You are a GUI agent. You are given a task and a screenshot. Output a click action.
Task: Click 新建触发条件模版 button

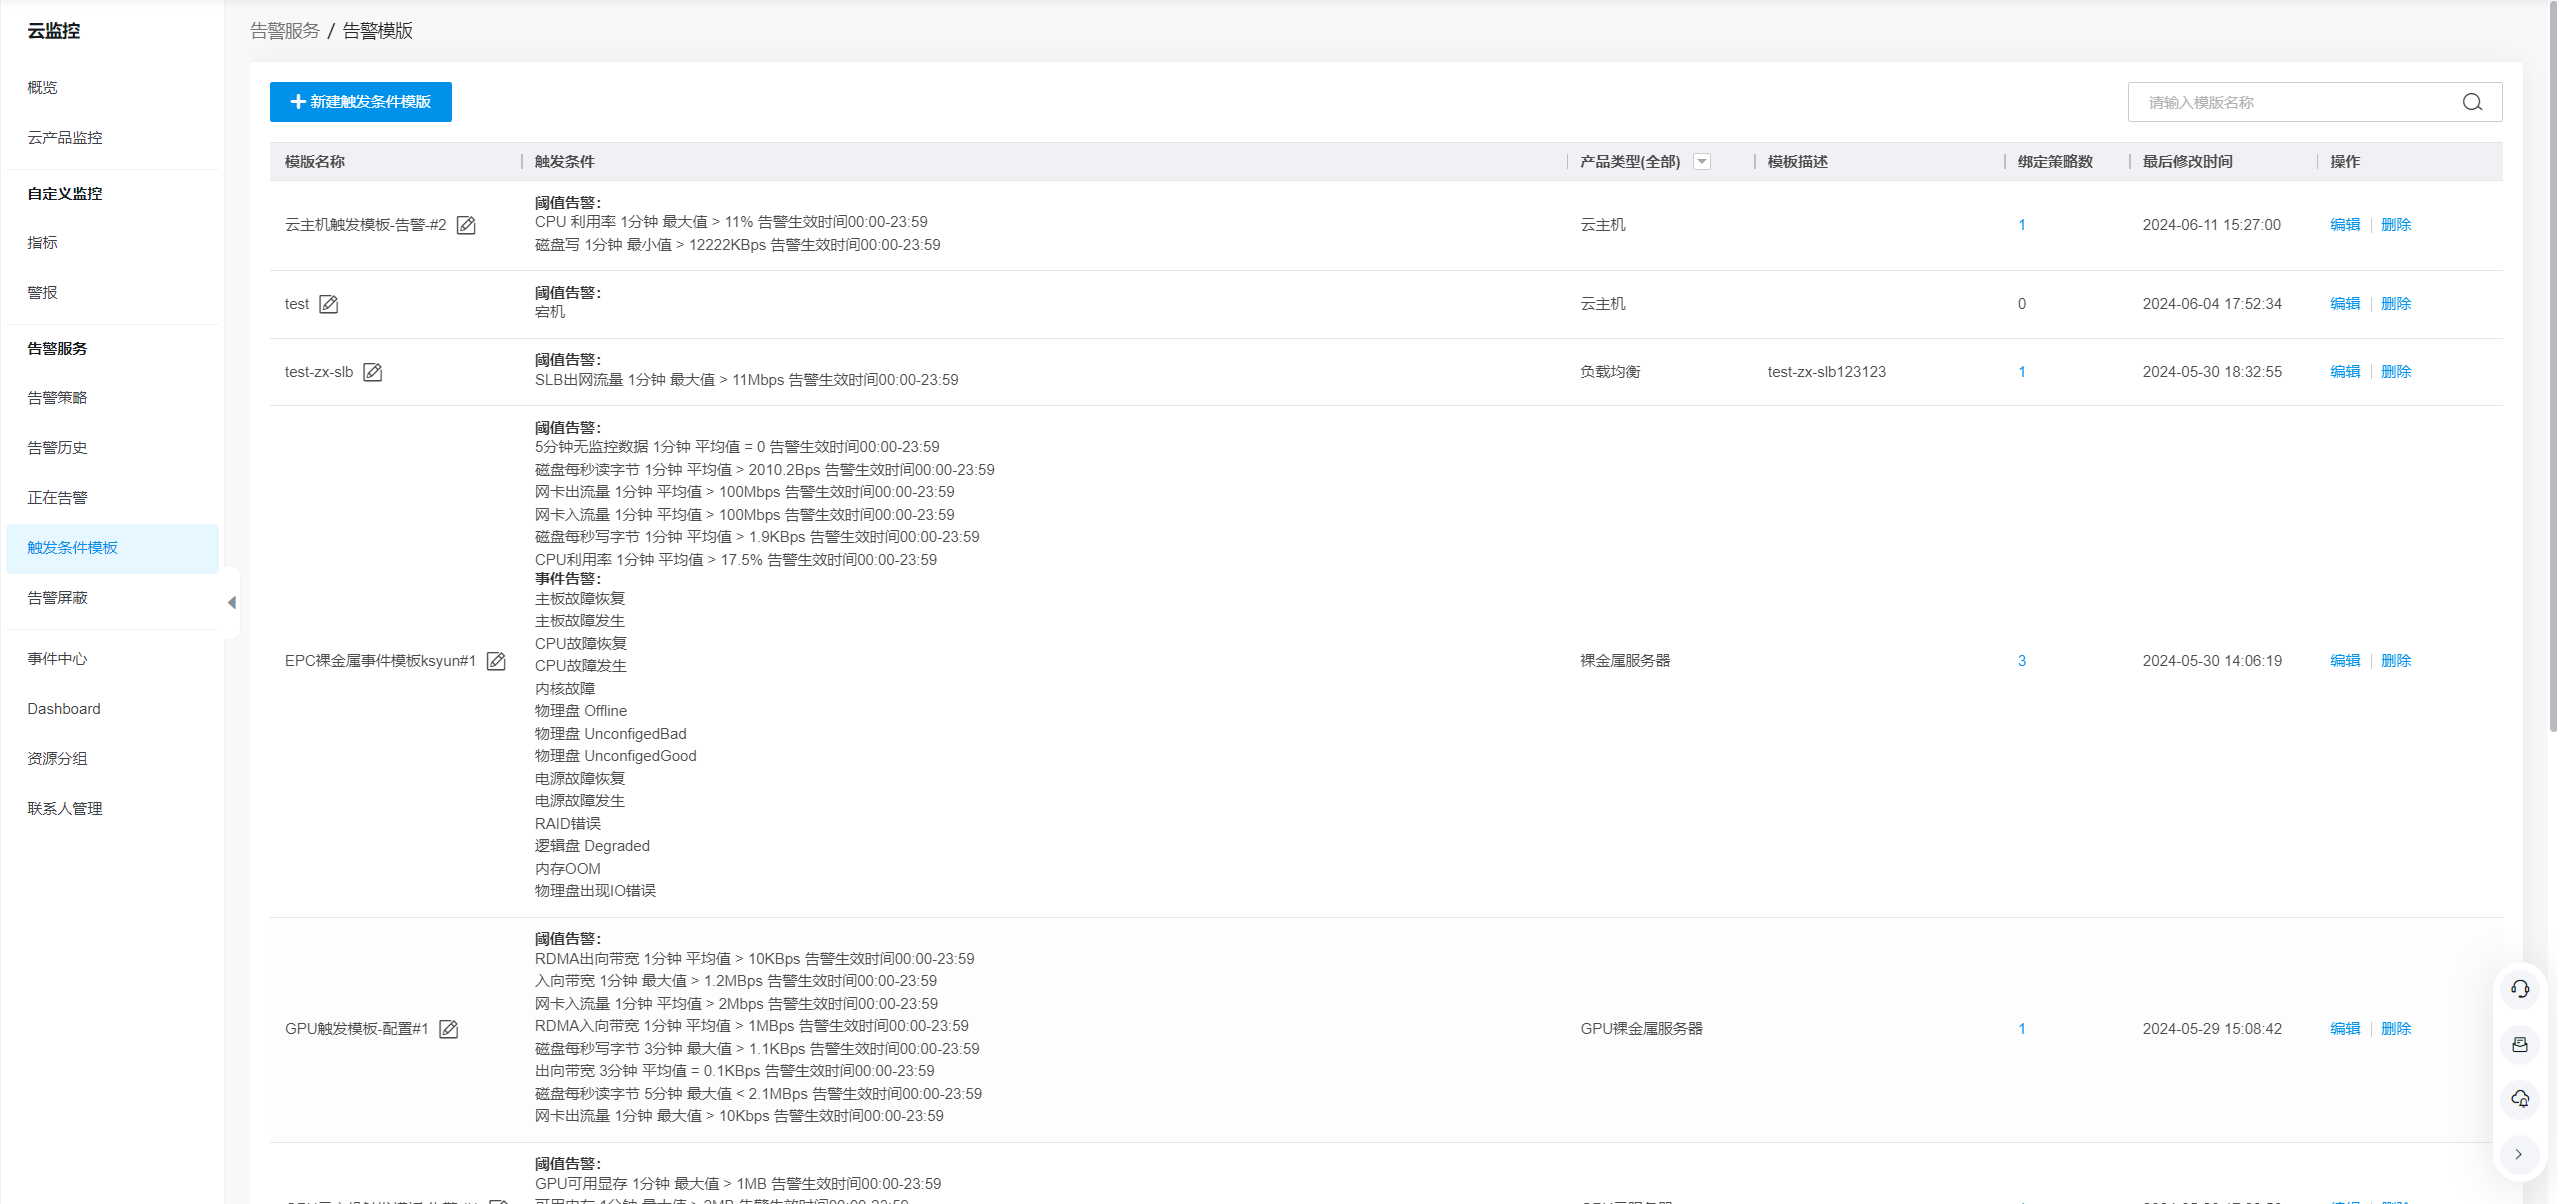click(x=360, y=102)
